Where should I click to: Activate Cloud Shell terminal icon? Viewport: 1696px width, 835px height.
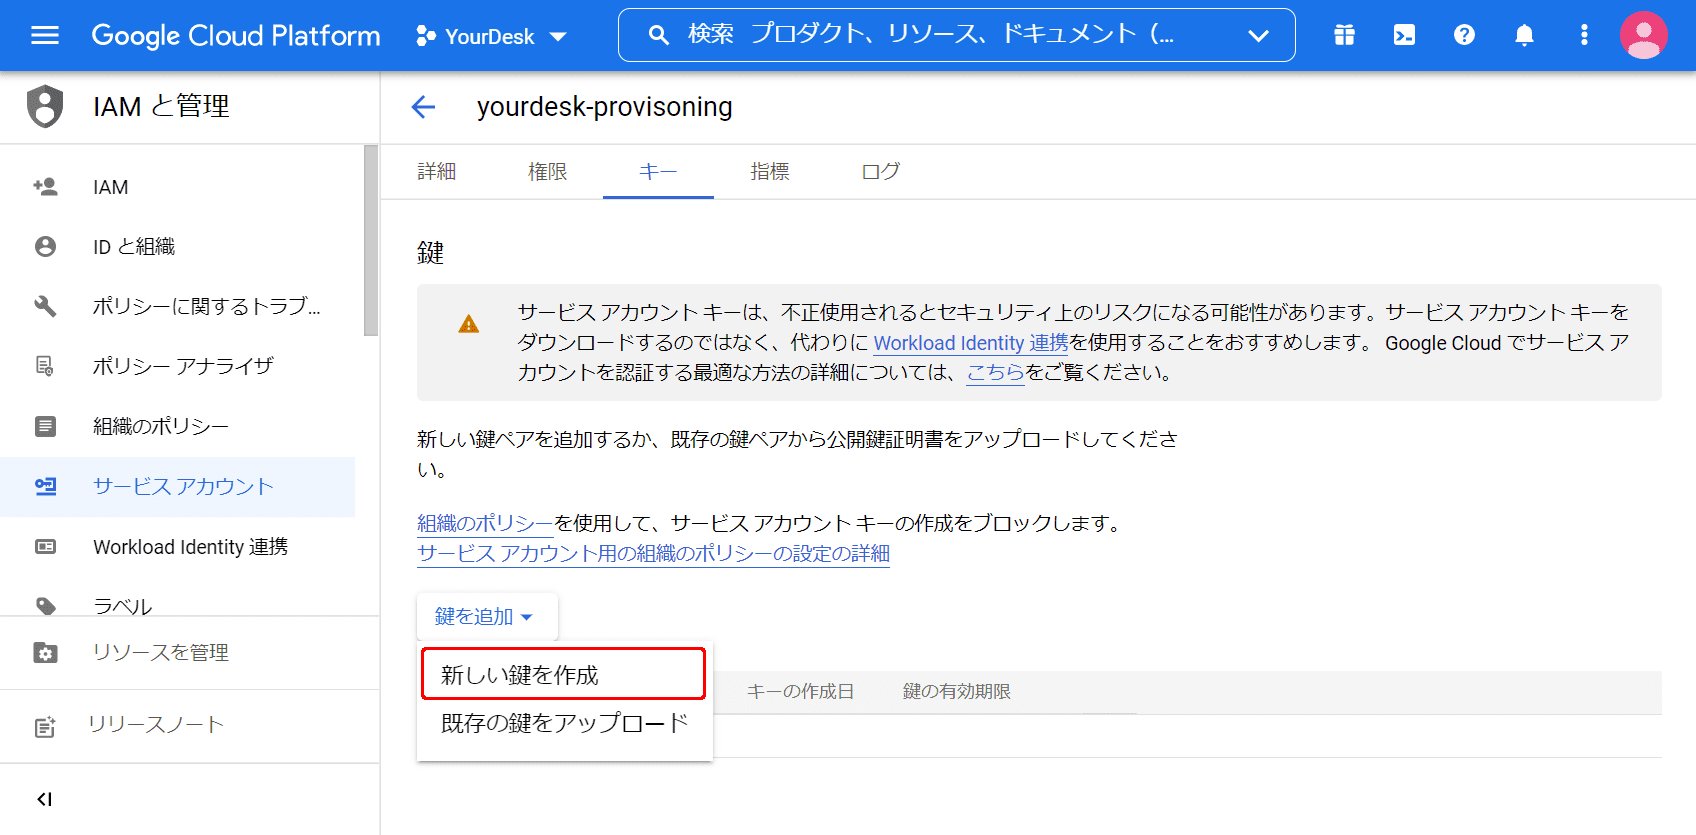[x=1404, y=36]
